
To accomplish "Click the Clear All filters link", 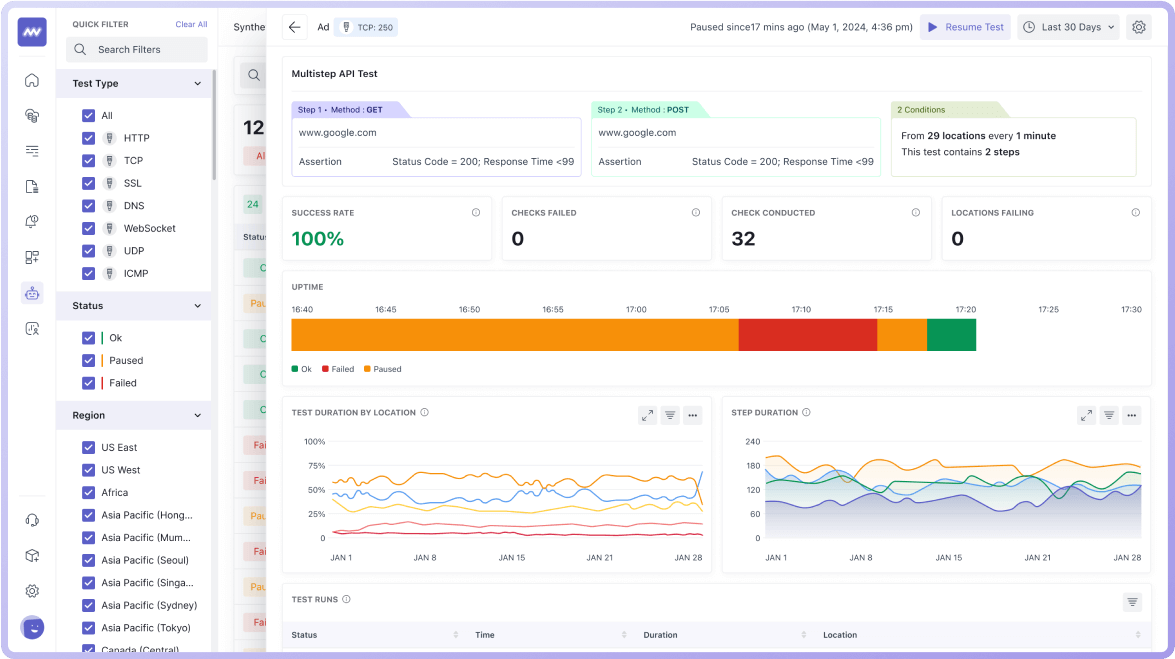I will 191,24.
